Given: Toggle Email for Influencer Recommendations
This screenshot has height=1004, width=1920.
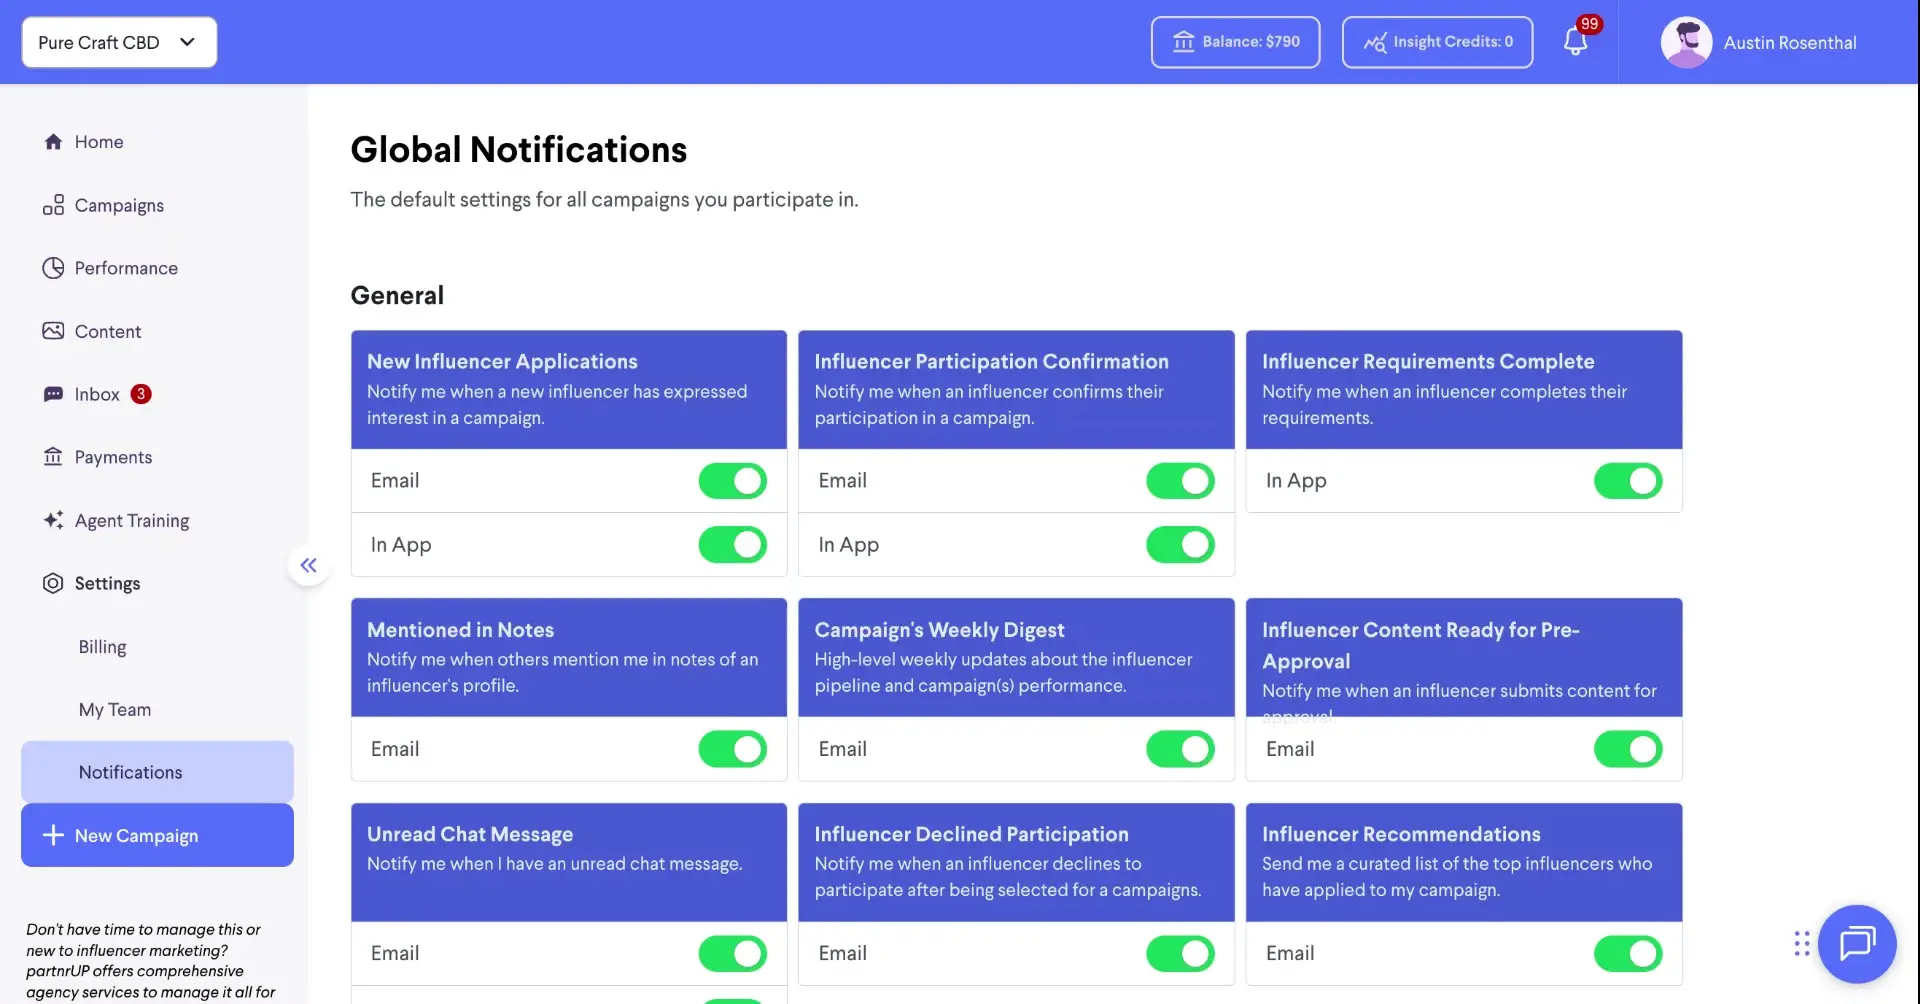Looking at the screenshot, I should (x=1627, y=953).
